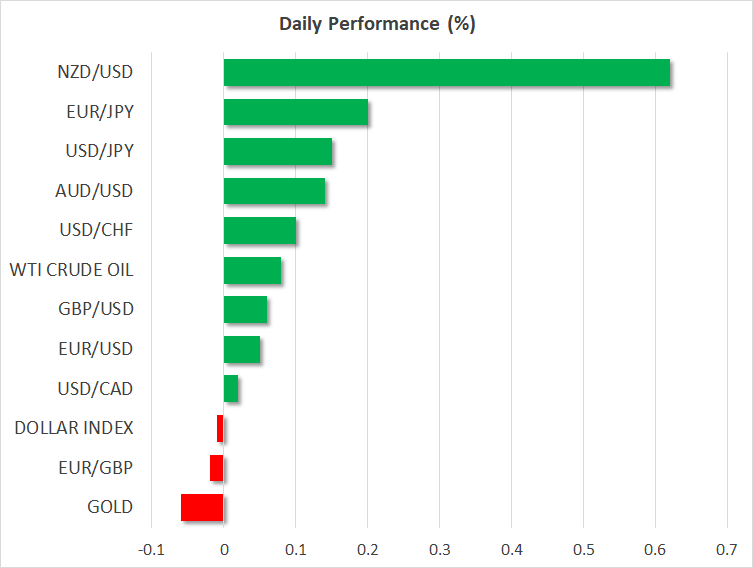
Task: Click the -0.1 axis value
Action: coord(150,549)
